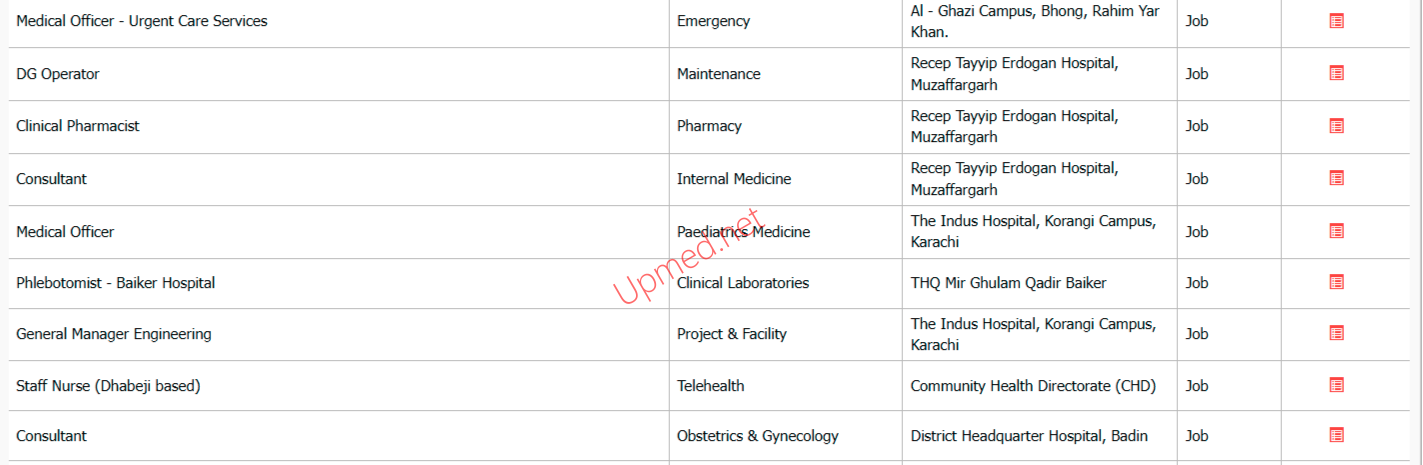Click THQ Mir Ghulam Qadir Baiker location
The image size is (1423, 465).
(1008, 283)
